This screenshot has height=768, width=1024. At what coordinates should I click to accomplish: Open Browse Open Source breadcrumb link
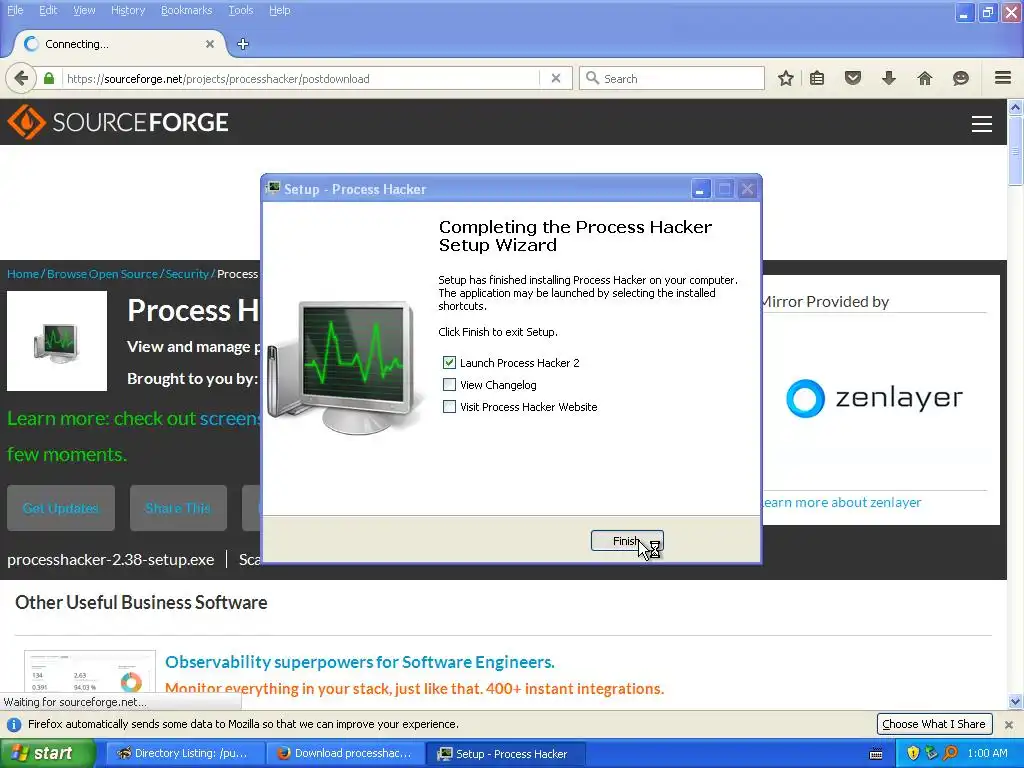103,274
